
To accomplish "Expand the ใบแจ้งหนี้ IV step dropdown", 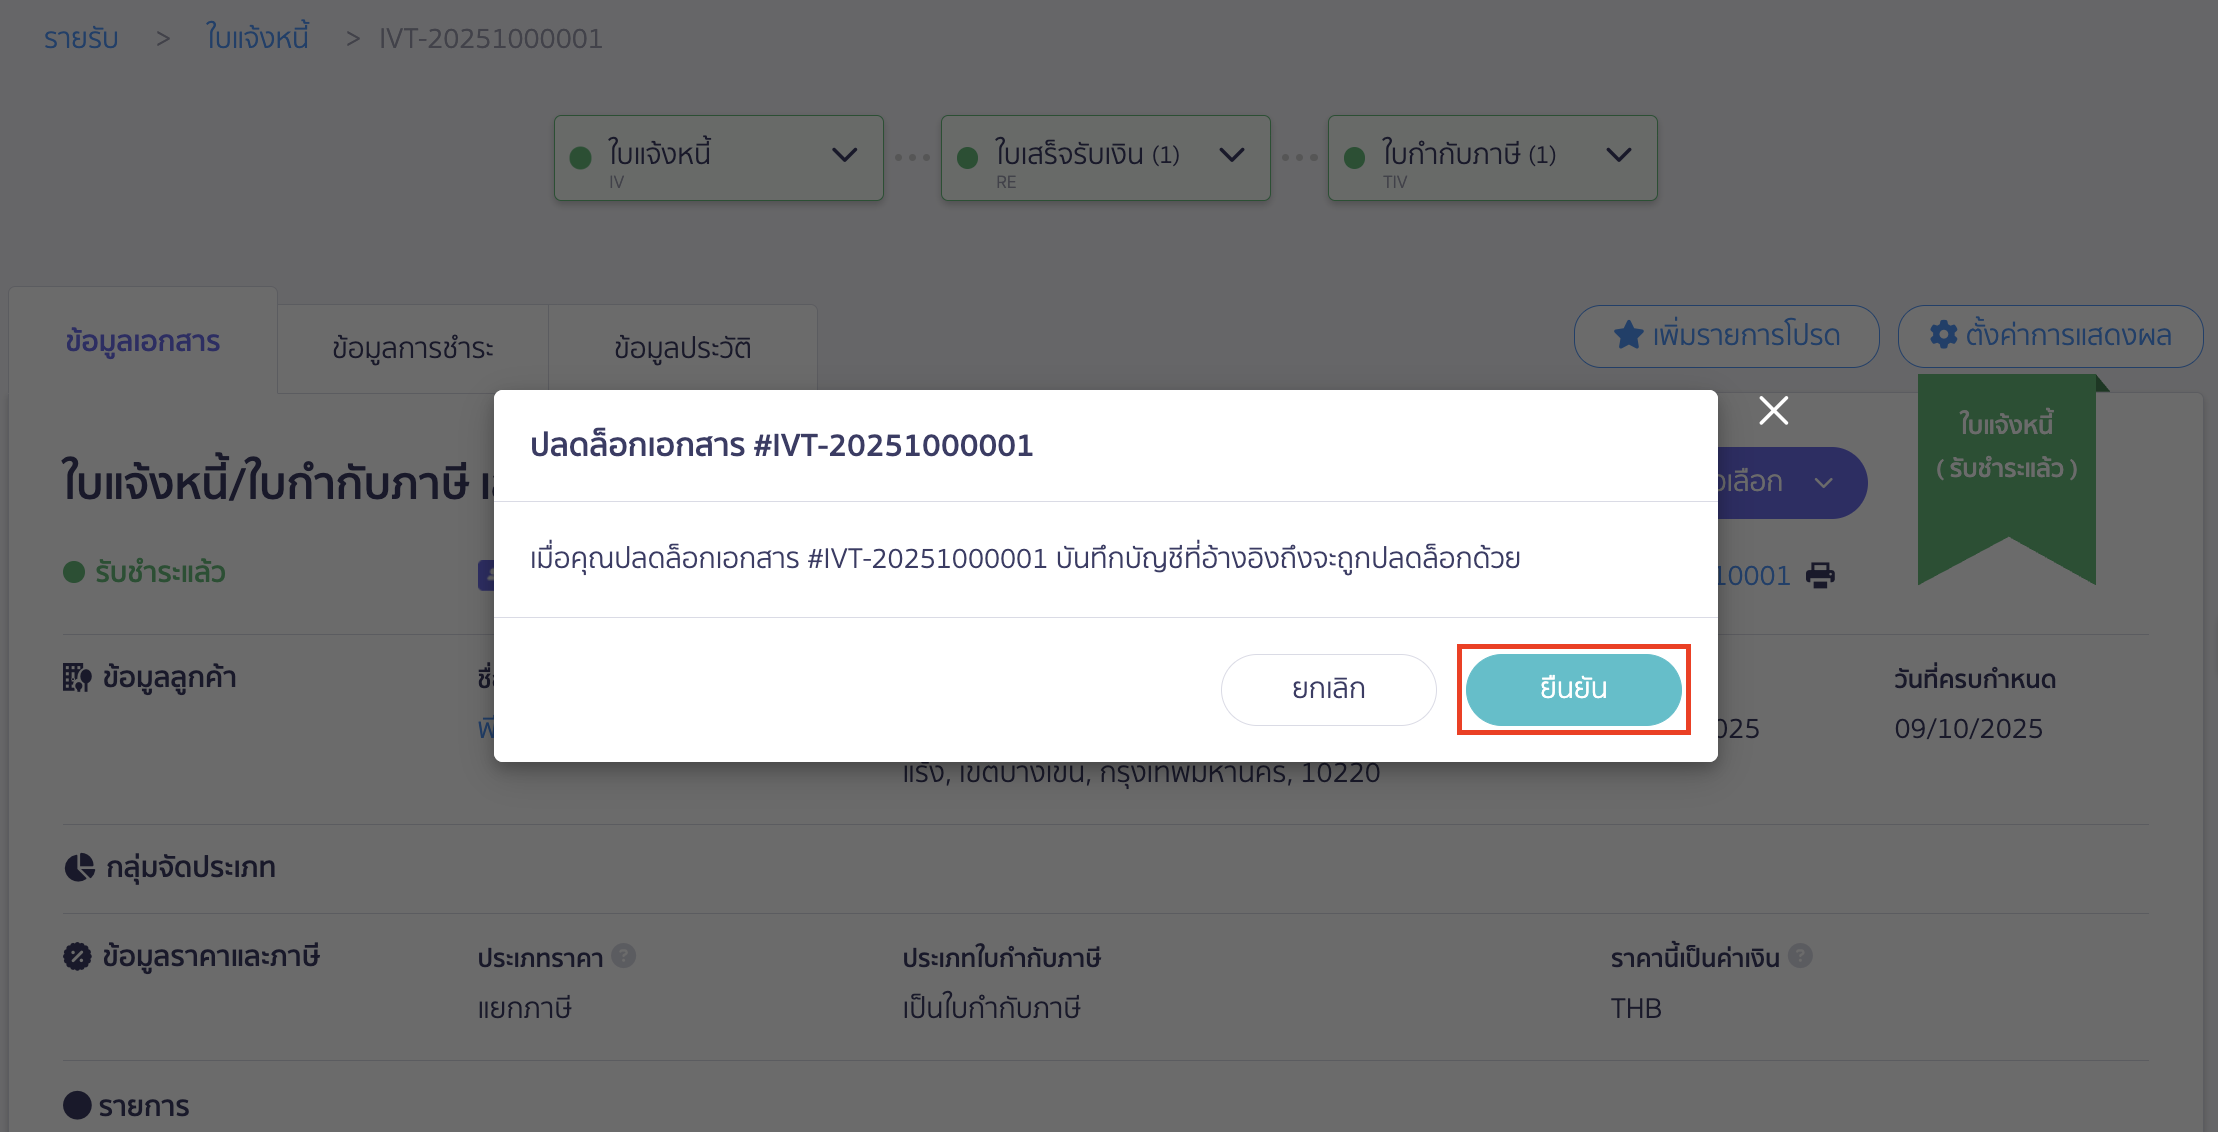I will click(x=845, y=156).
